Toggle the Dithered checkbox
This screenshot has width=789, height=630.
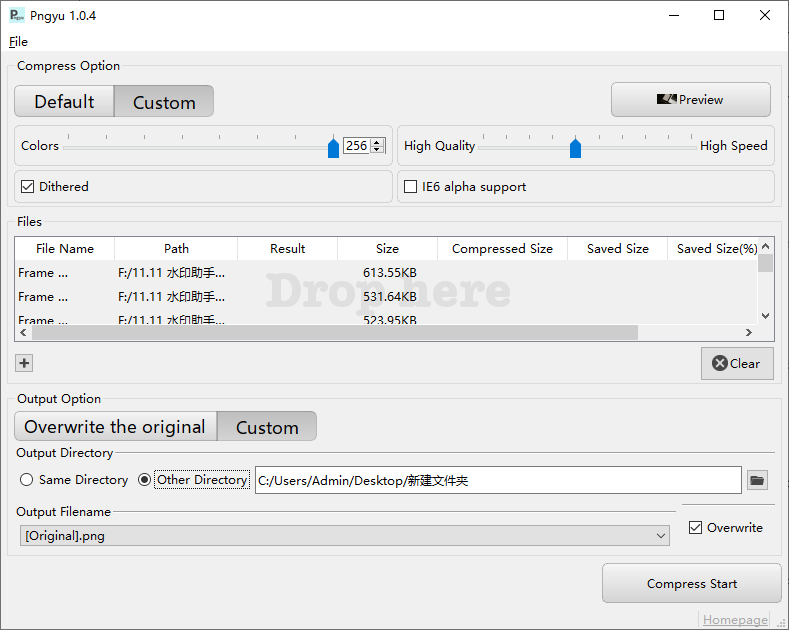[28, 187]
